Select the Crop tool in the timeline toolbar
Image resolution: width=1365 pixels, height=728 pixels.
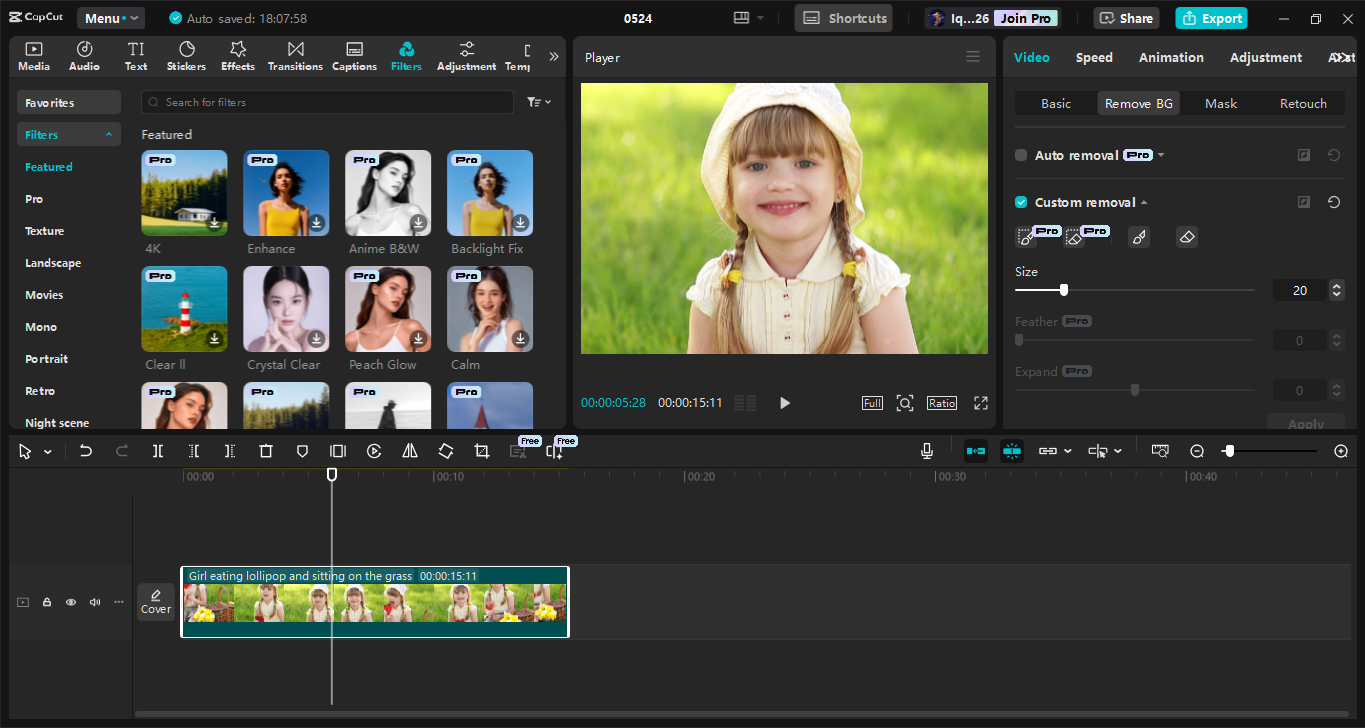pos(481,451)
